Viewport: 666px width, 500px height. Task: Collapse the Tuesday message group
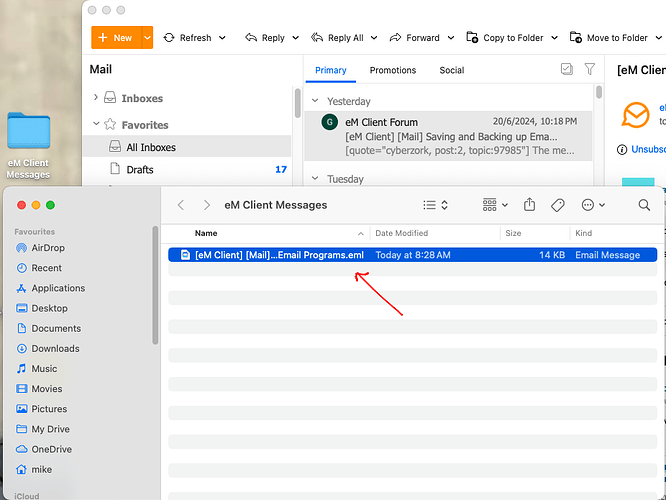tap(315, 178)
